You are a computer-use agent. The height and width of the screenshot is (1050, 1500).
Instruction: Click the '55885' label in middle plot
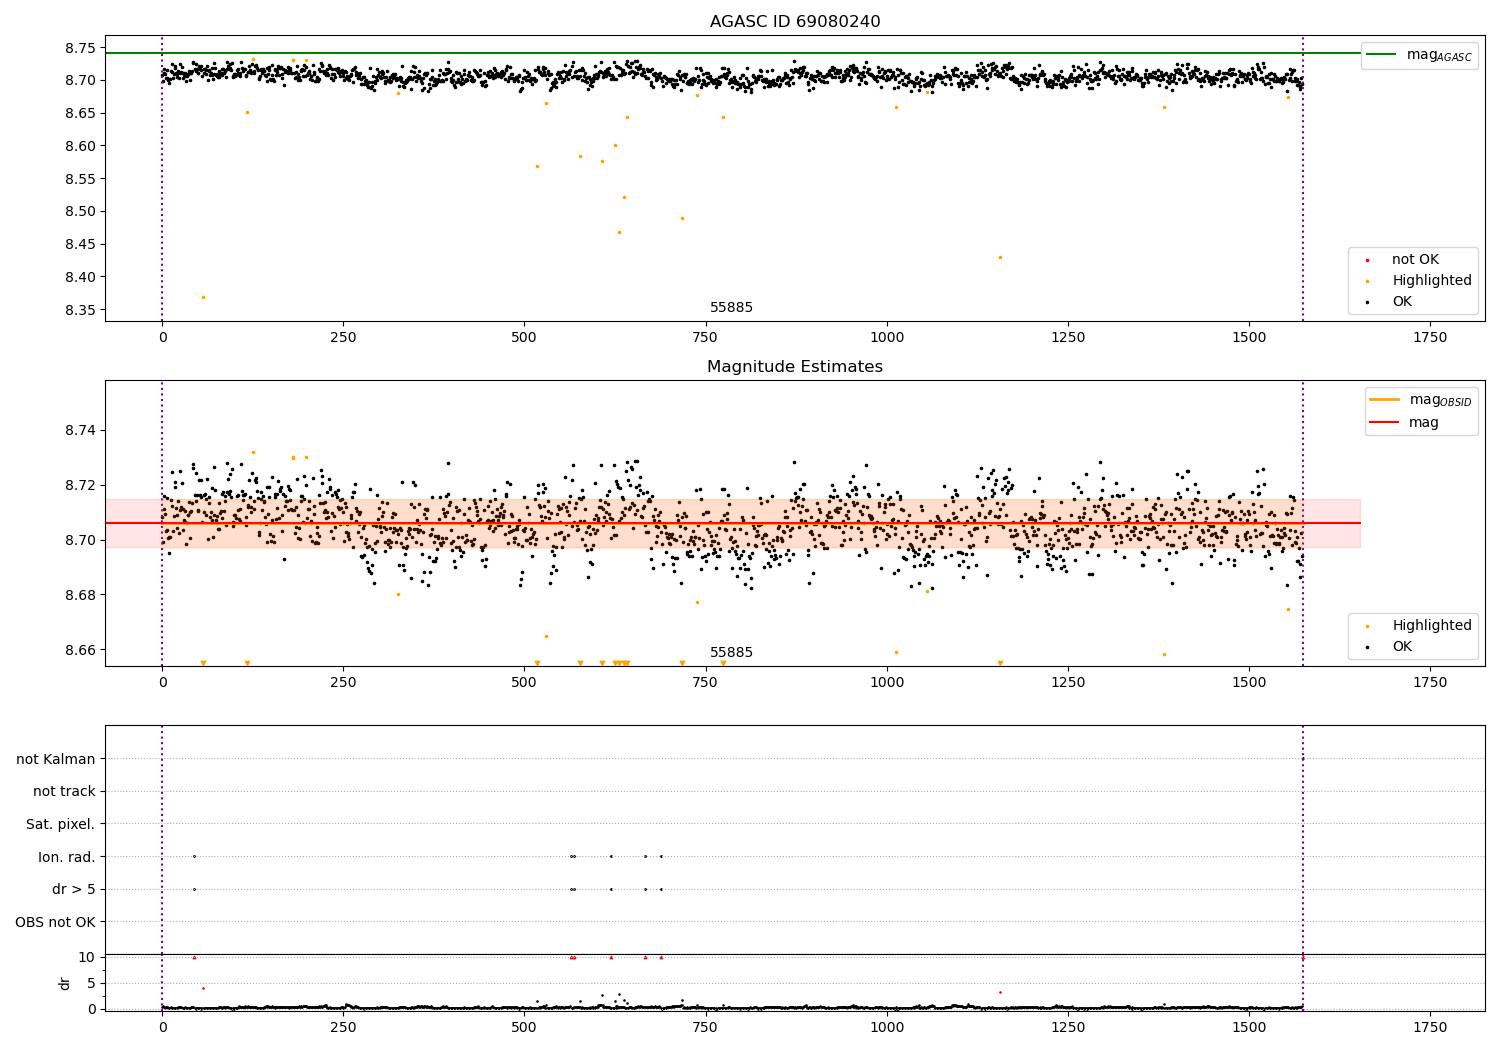pyautogui.click(x=731, y=653)
